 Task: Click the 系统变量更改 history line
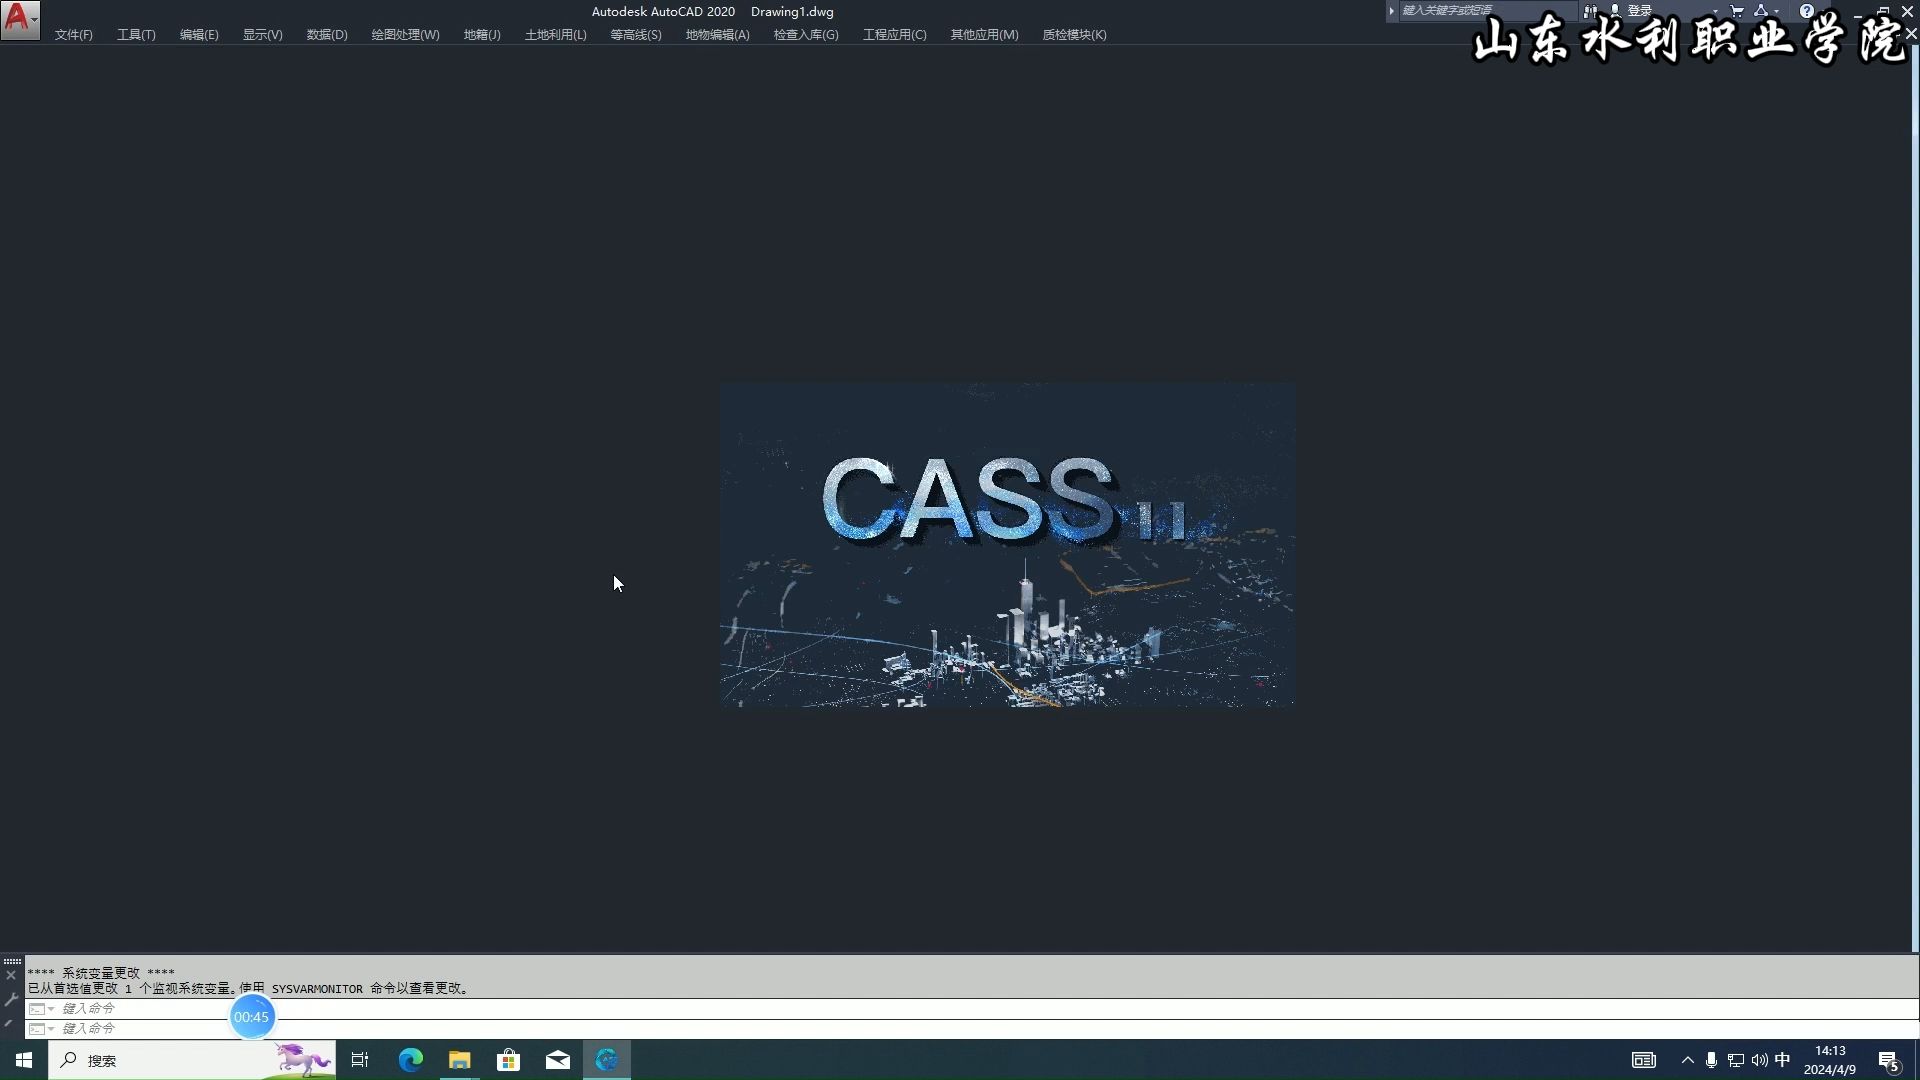point(101,972)
